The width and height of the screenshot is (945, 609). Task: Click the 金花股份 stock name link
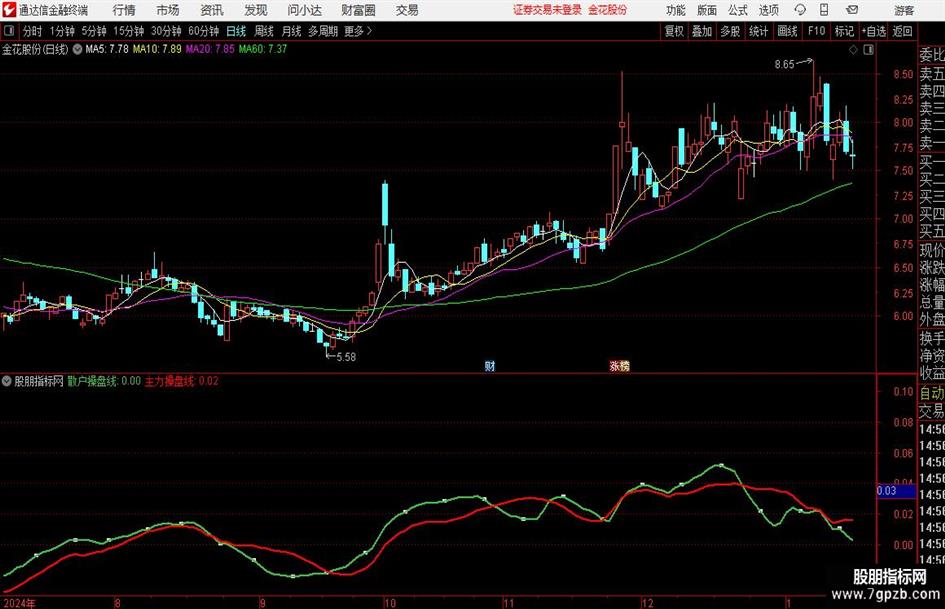click(608, 10)
